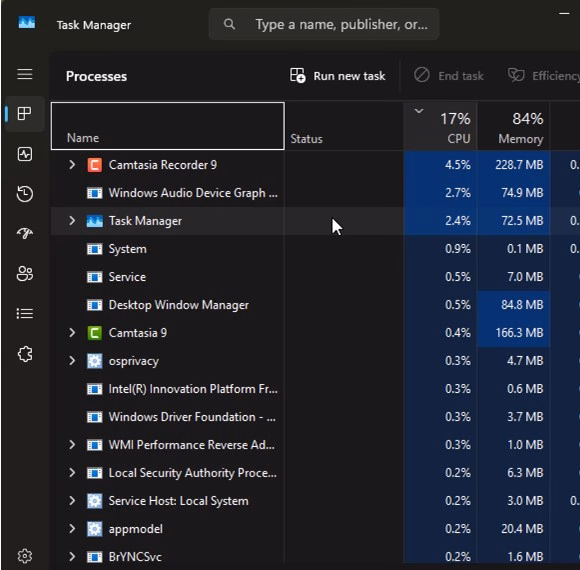Sort processes by Status column header

pyautogui.click(x=344, y=126)
